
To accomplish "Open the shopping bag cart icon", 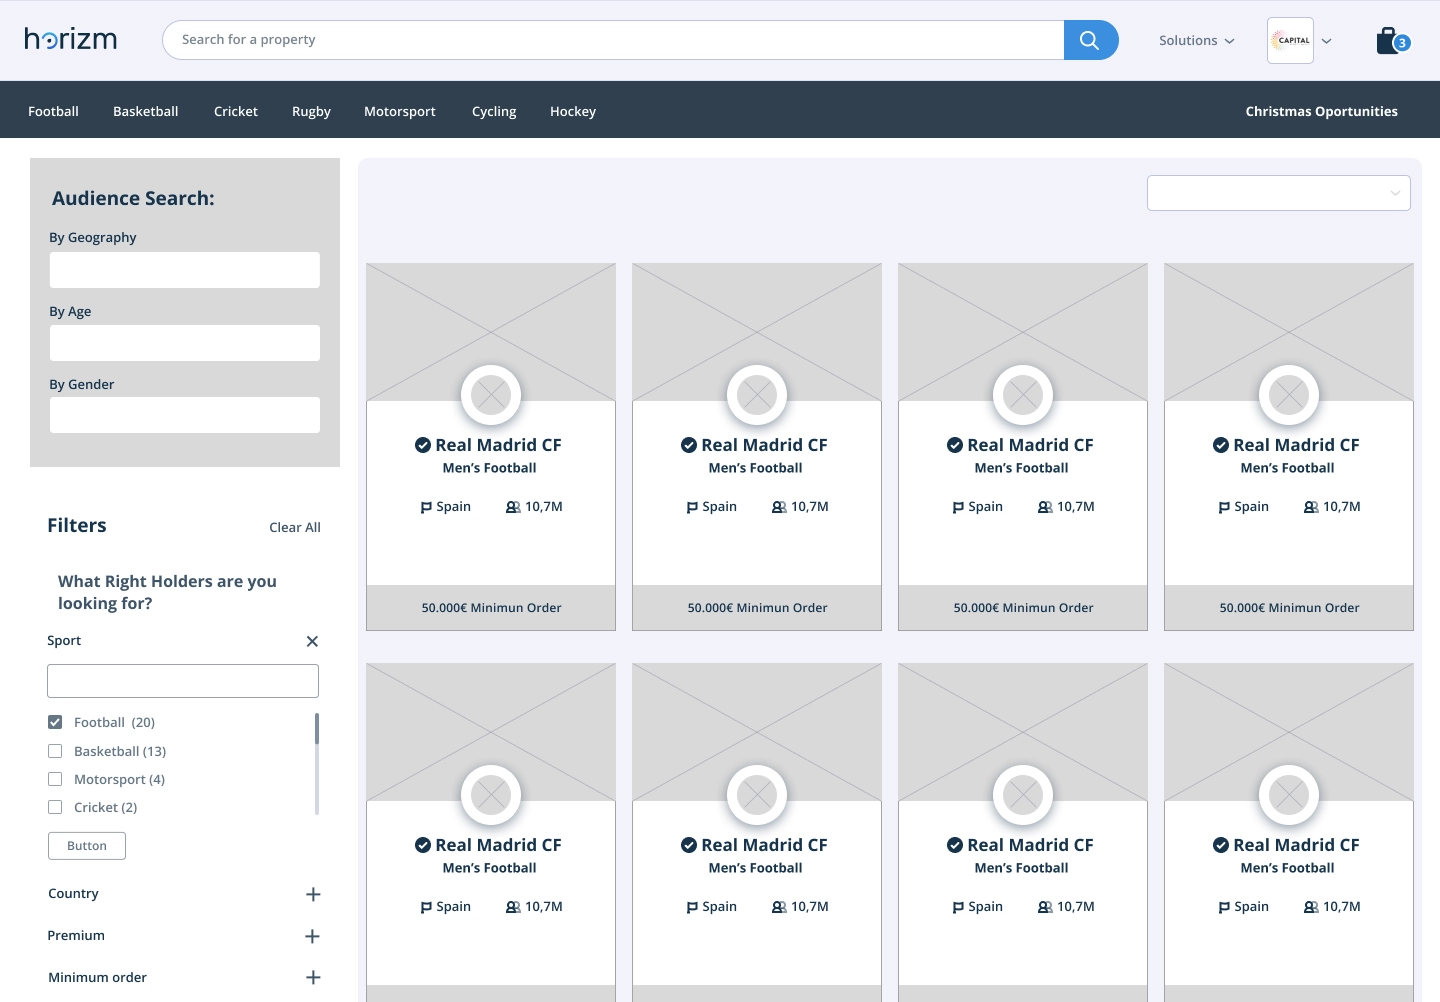I will (x=1389, y=41).
